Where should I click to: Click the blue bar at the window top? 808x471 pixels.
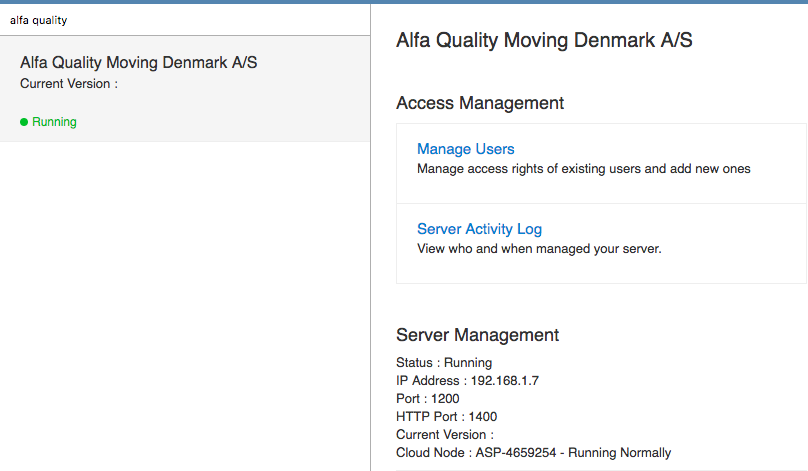pyautogui.click(x=404, y=2)
